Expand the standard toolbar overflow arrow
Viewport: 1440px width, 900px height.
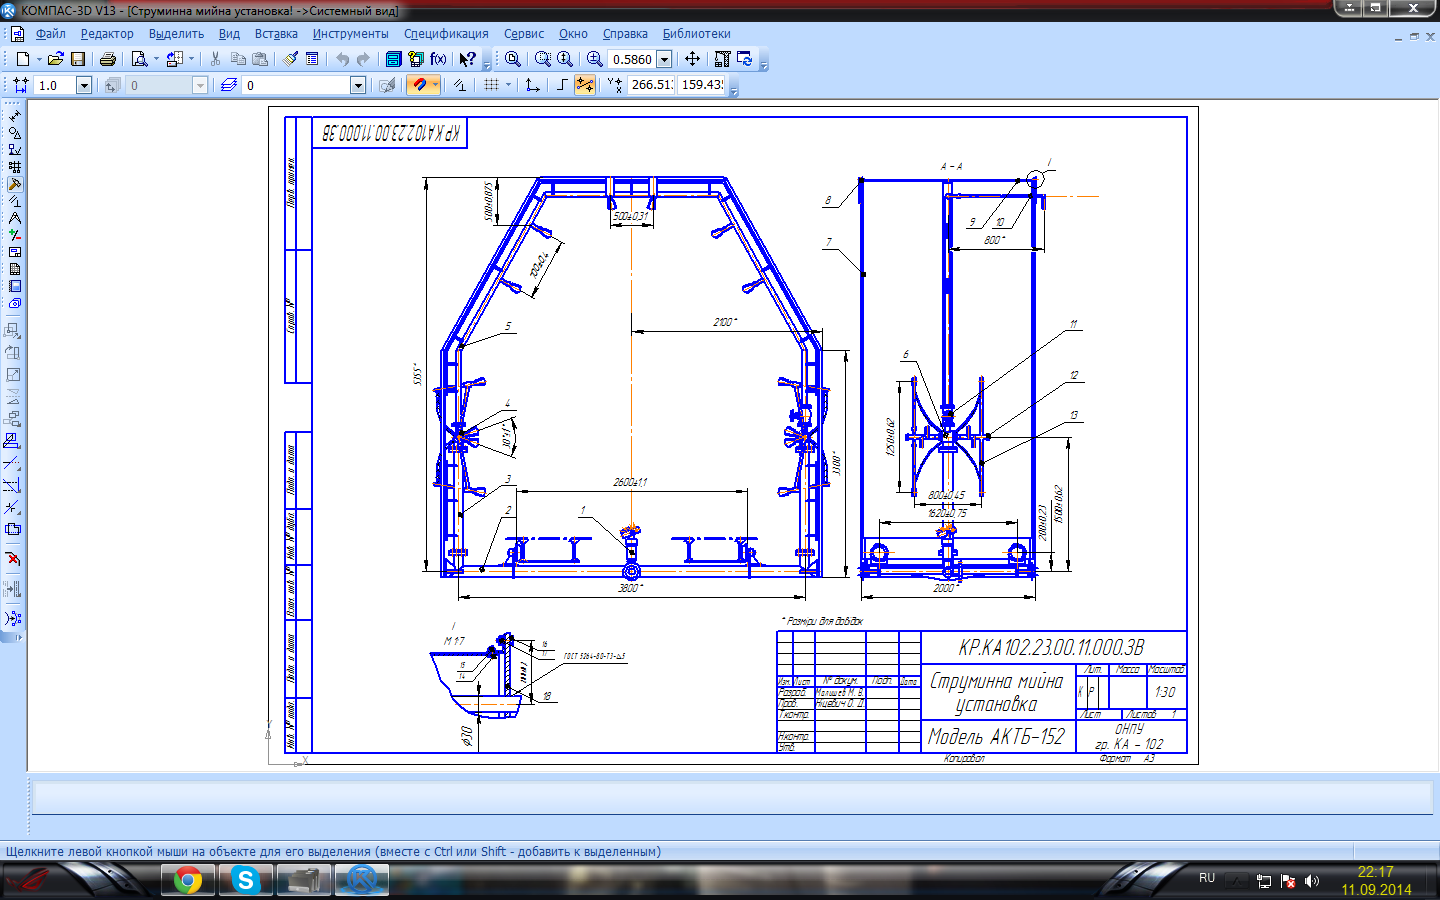(487, 61)
